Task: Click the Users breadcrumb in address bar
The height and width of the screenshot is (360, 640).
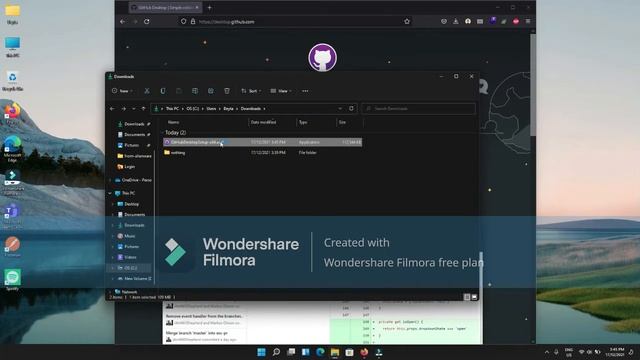Action: 211,109
